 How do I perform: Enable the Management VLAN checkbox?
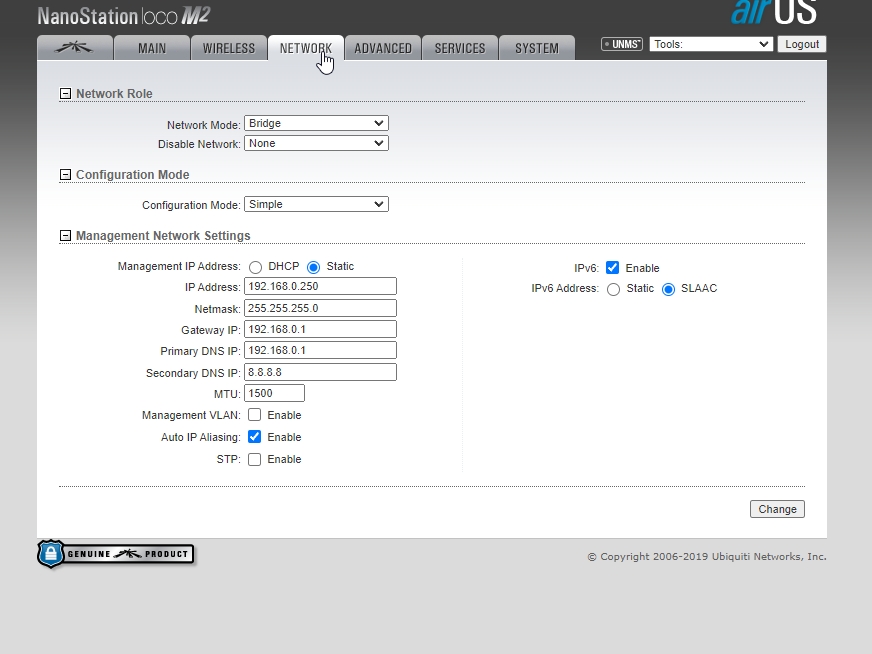(254, 415)
